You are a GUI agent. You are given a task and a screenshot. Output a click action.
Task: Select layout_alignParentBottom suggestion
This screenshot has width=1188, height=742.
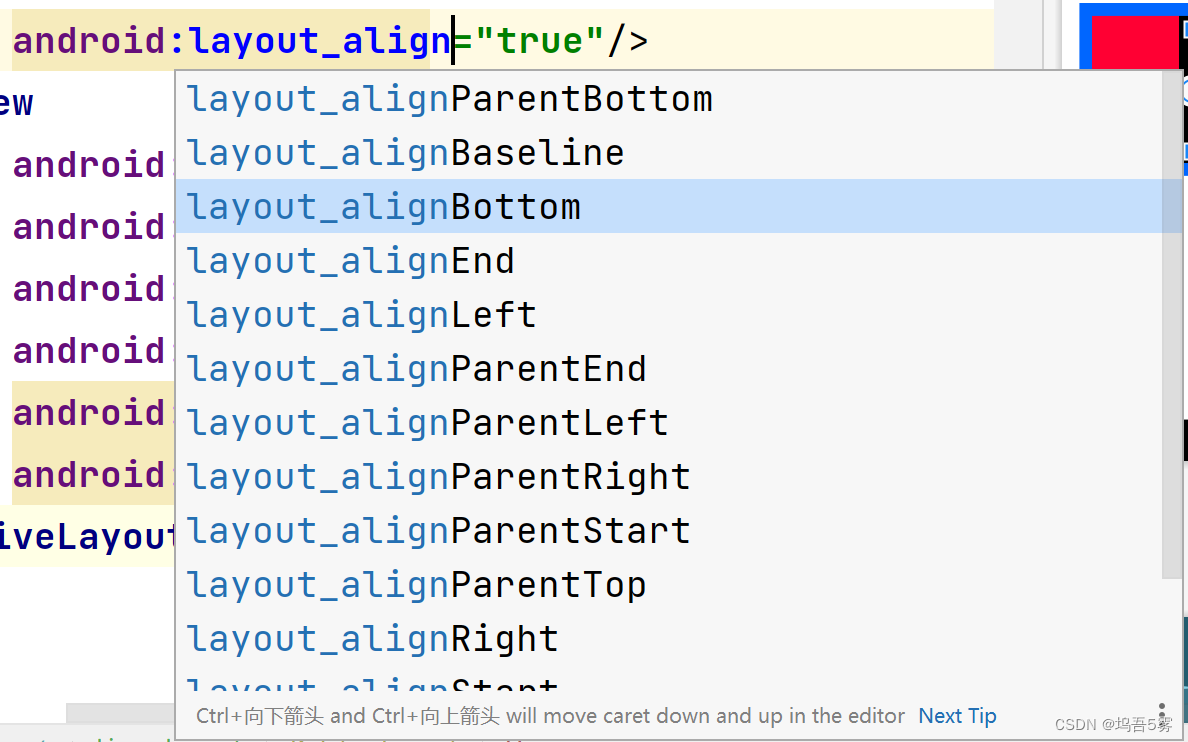[x=450, y=99]
